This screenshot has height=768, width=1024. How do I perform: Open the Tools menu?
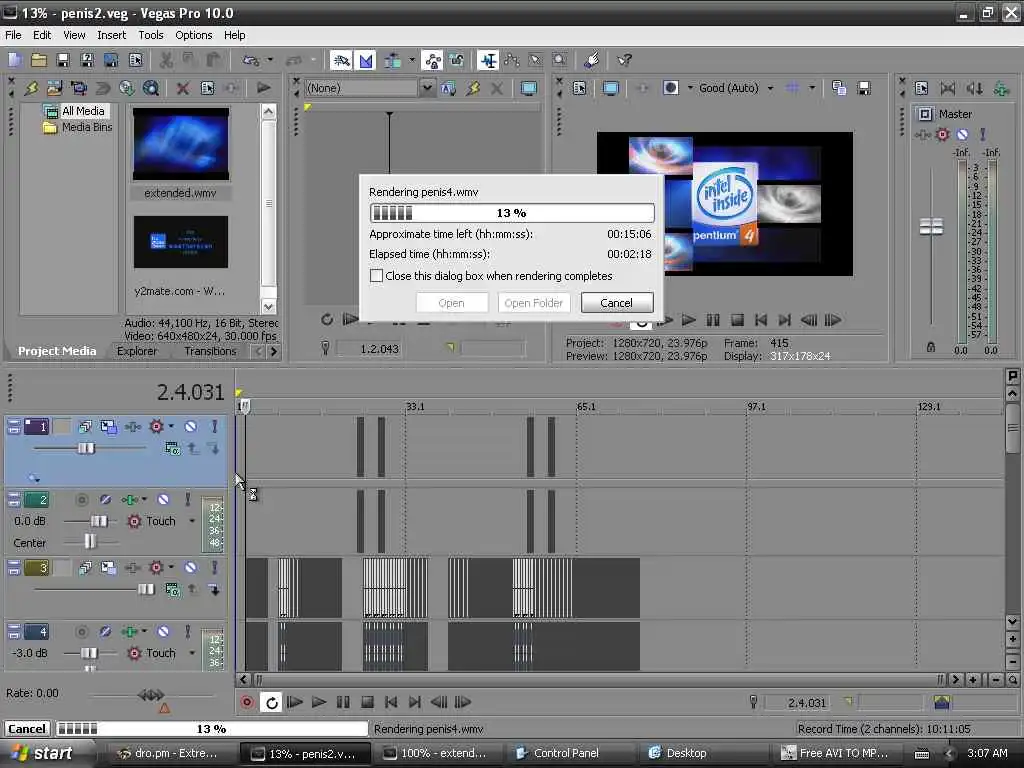[x=151, y=35]
